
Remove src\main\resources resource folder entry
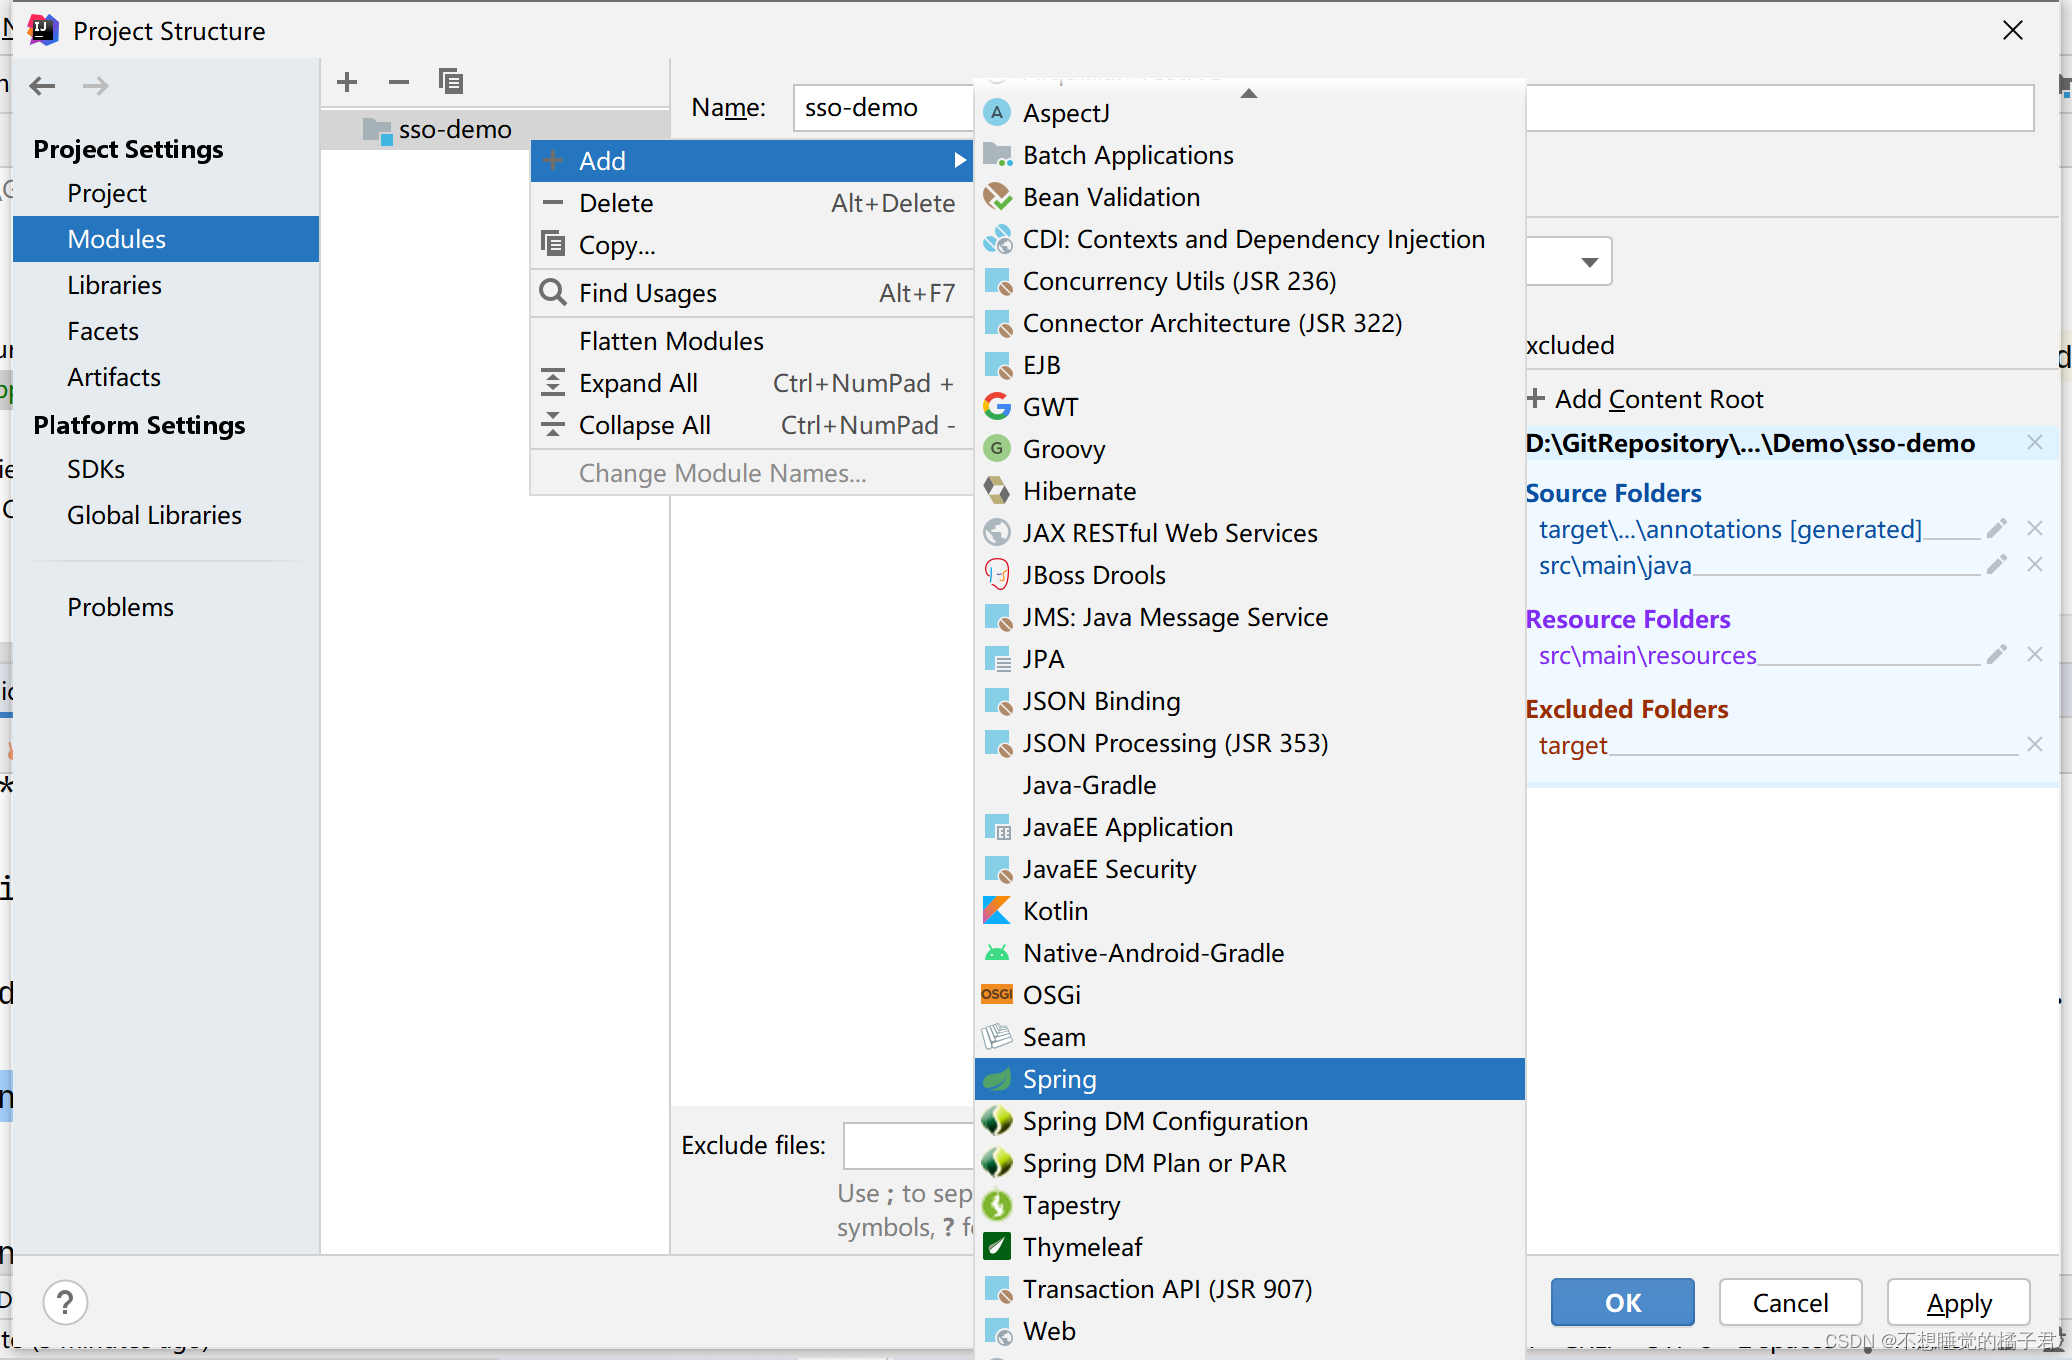2034,655
